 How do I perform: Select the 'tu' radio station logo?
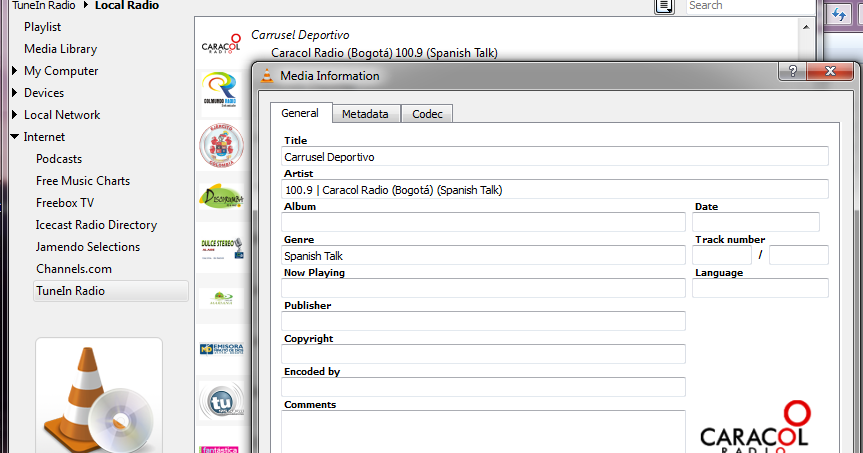[221, 401]
